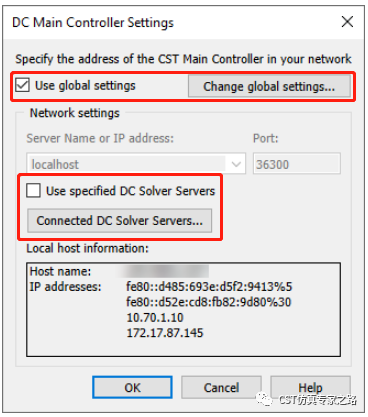Uncheck the Use global settings checkbox
368x417 pixels.
click(23, 85)
